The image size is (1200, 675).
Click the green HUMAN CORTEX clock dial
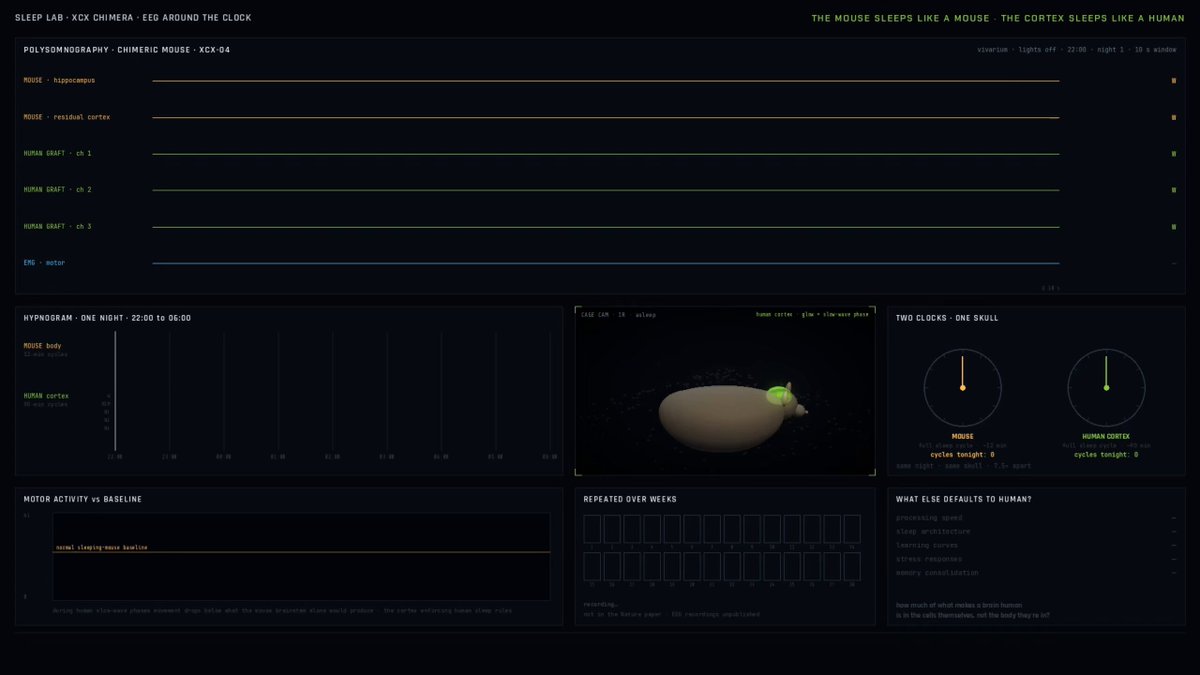click(1106, 388)
